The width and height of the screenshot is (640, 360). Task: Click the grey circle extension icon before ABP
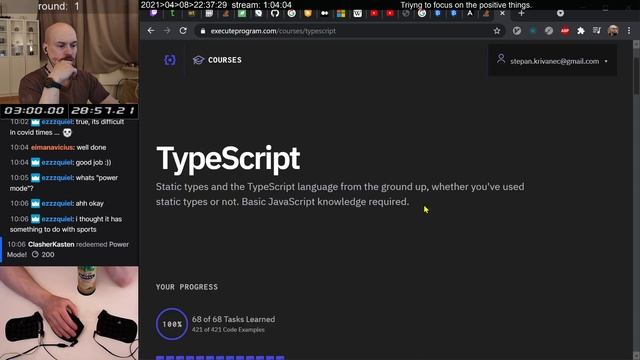(x=549, y=31)
